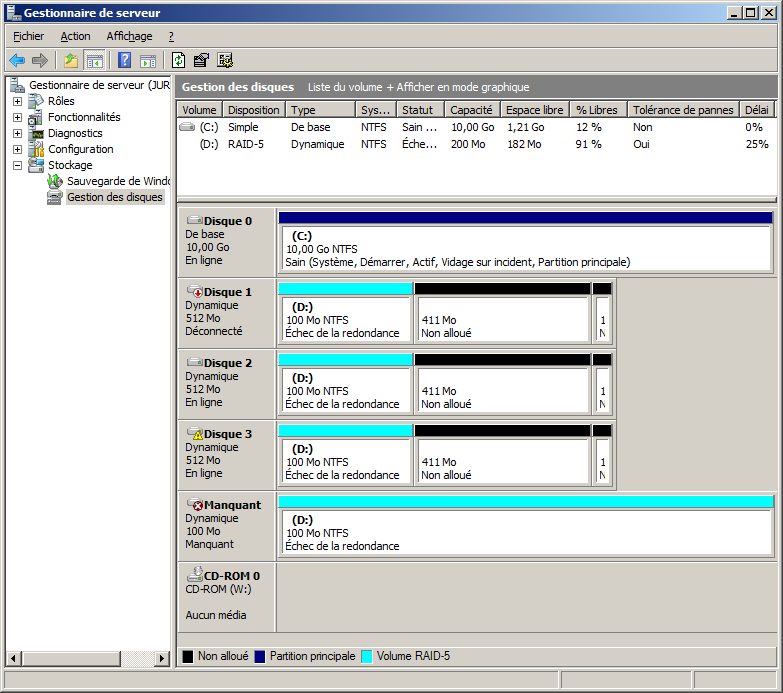Open the Affichage menu
Screen dimensions: 783x693
(129, 36)
